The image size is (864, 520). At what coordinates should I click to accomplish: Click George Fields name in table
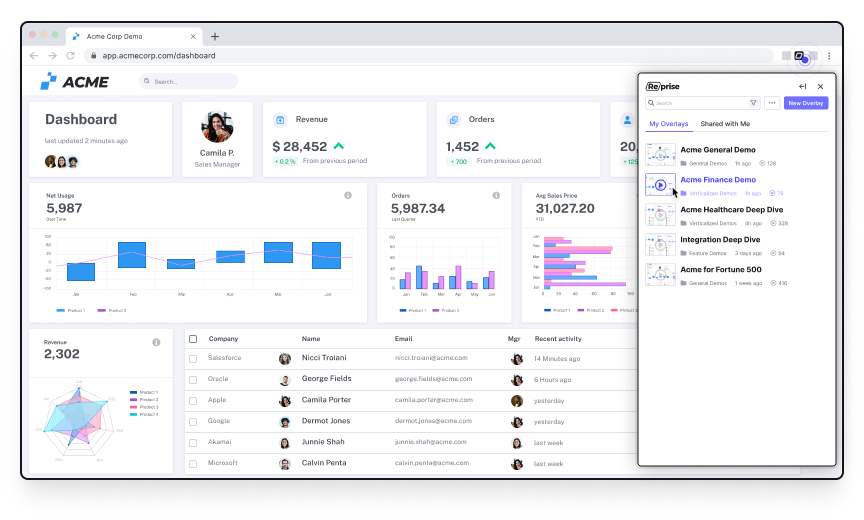point(326,378)
